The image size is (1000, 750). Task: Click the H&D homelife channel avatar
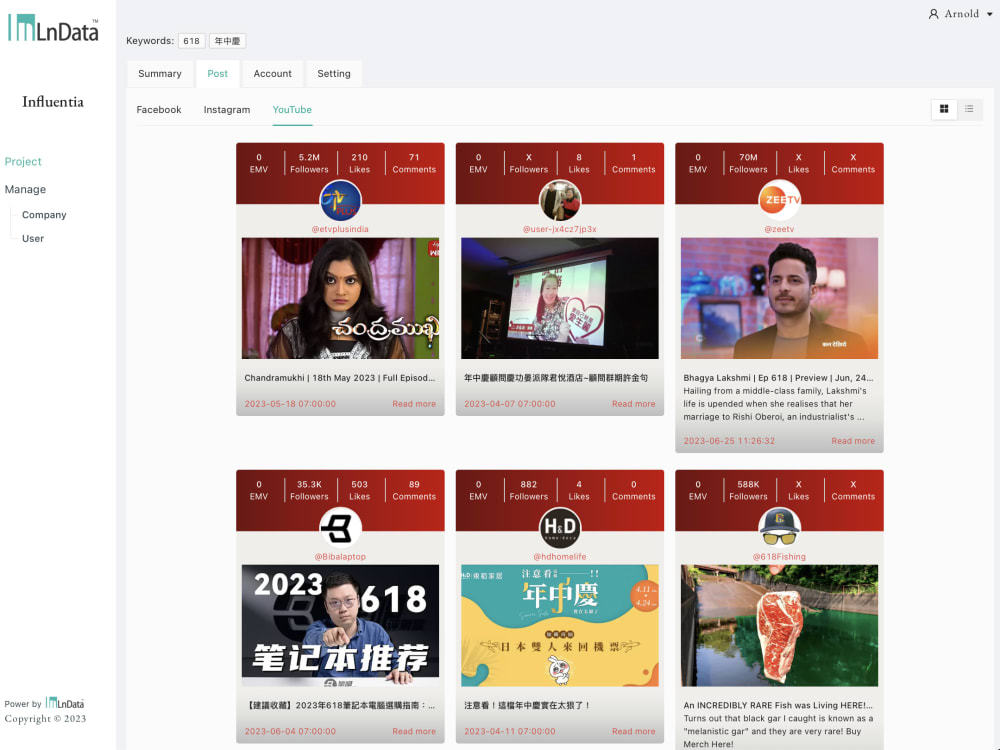pos(559,527)
